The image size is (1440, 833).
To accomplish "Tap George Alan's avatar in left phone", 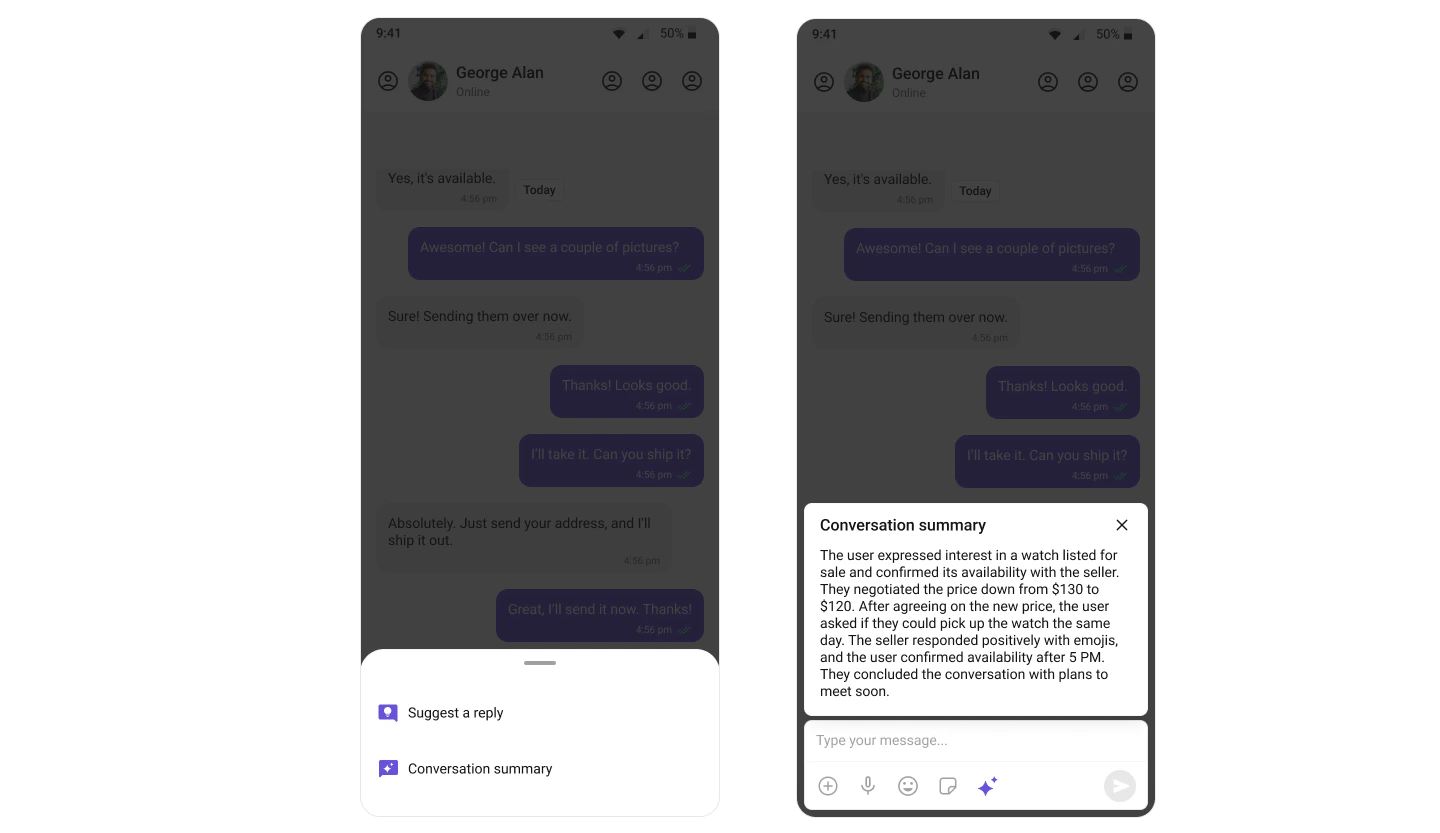I will point(428,81).
